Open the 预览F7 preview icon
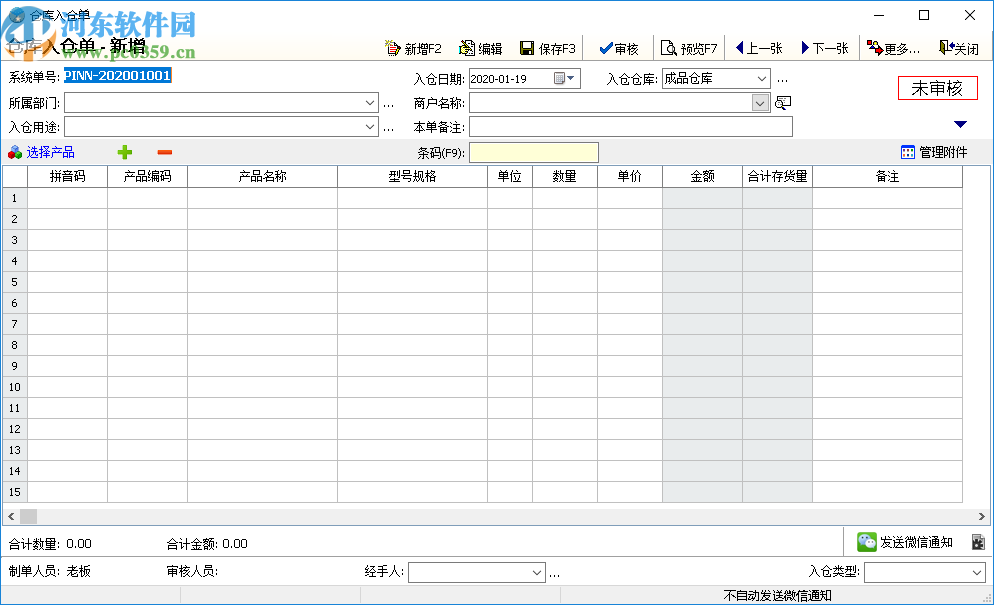 click(x=668, y=47)
